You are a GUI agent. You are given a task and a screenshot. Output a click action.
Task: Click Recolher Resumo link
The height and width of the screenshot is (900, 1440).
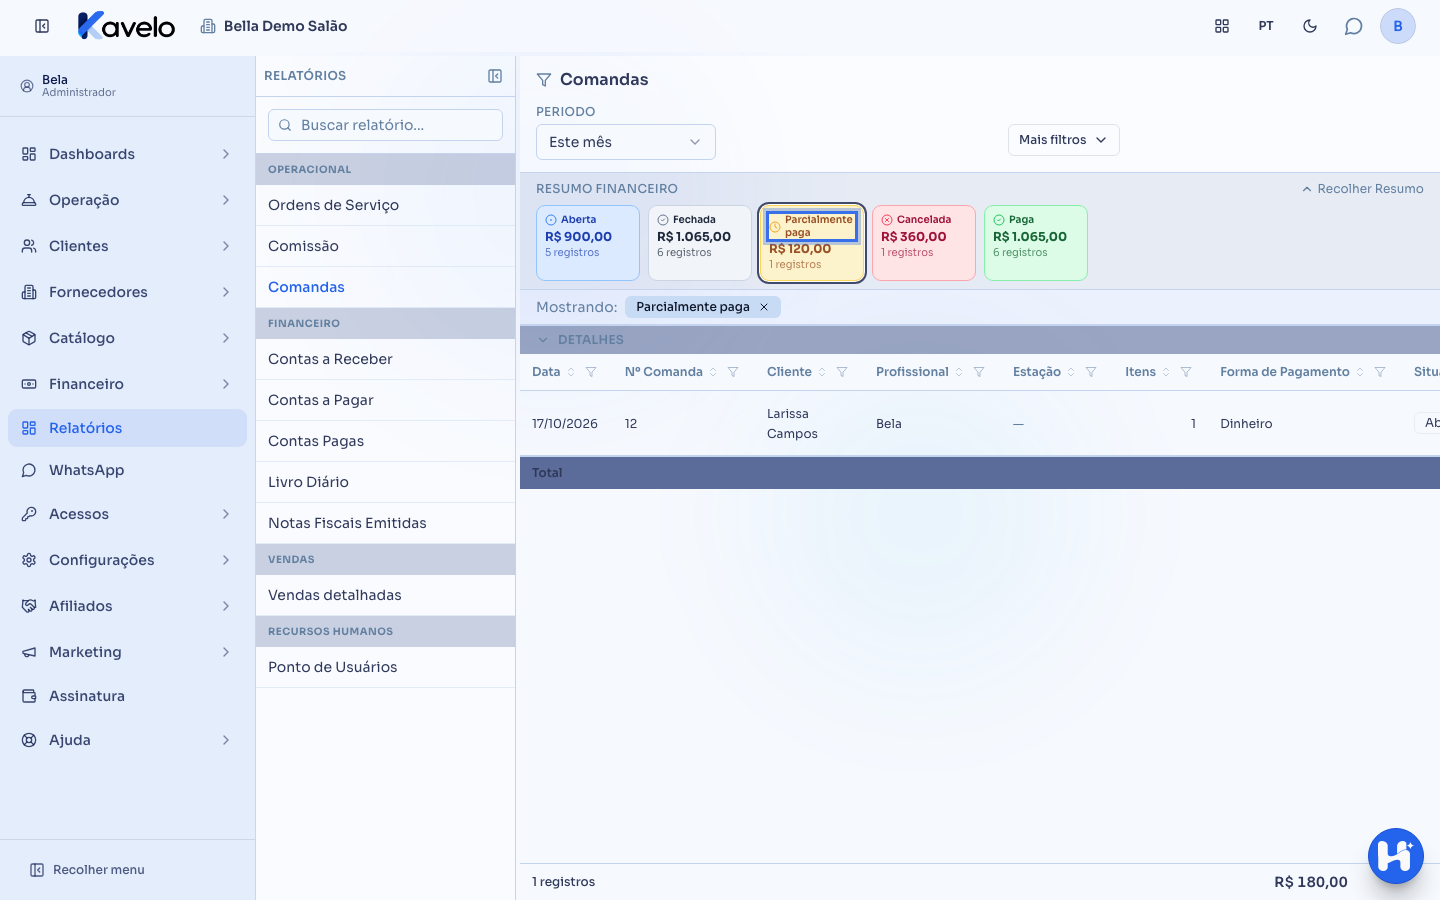coord(1362,189)
